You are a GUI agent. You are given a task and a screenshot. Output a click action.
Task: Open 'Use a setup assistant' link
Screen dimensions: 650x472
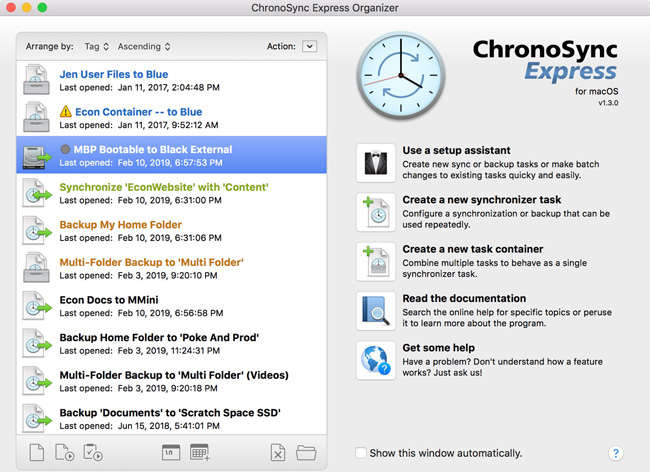click(456, 150)
